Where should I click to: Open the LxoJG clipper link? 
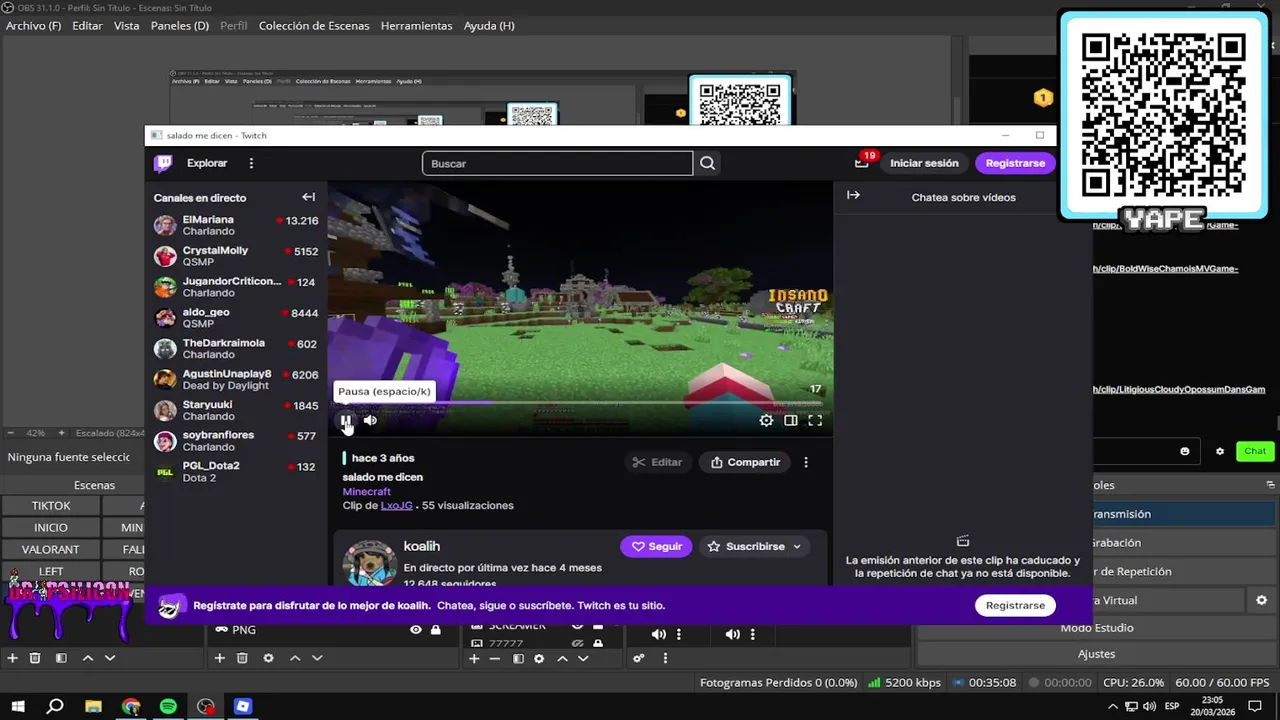396,505
